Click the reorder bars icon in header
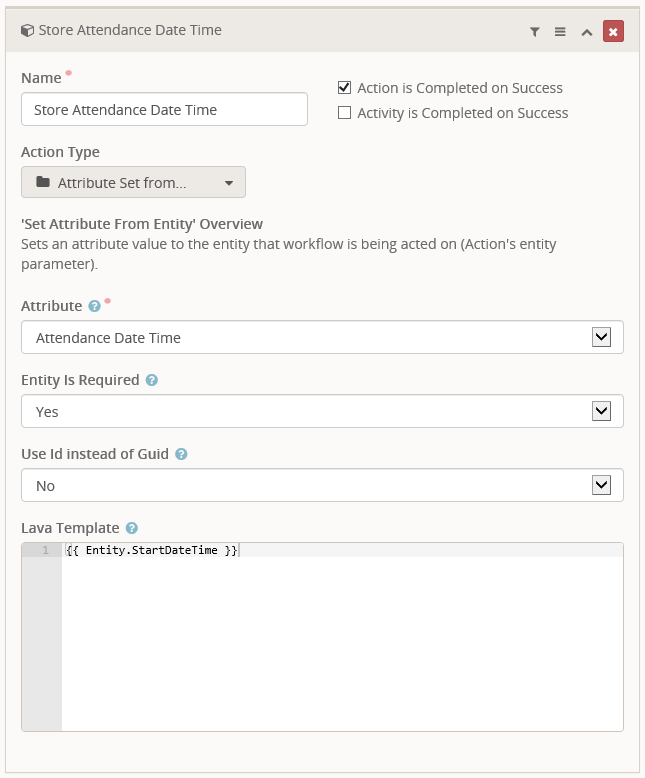This screenshot has height=778, width=645. click(560, 32)
